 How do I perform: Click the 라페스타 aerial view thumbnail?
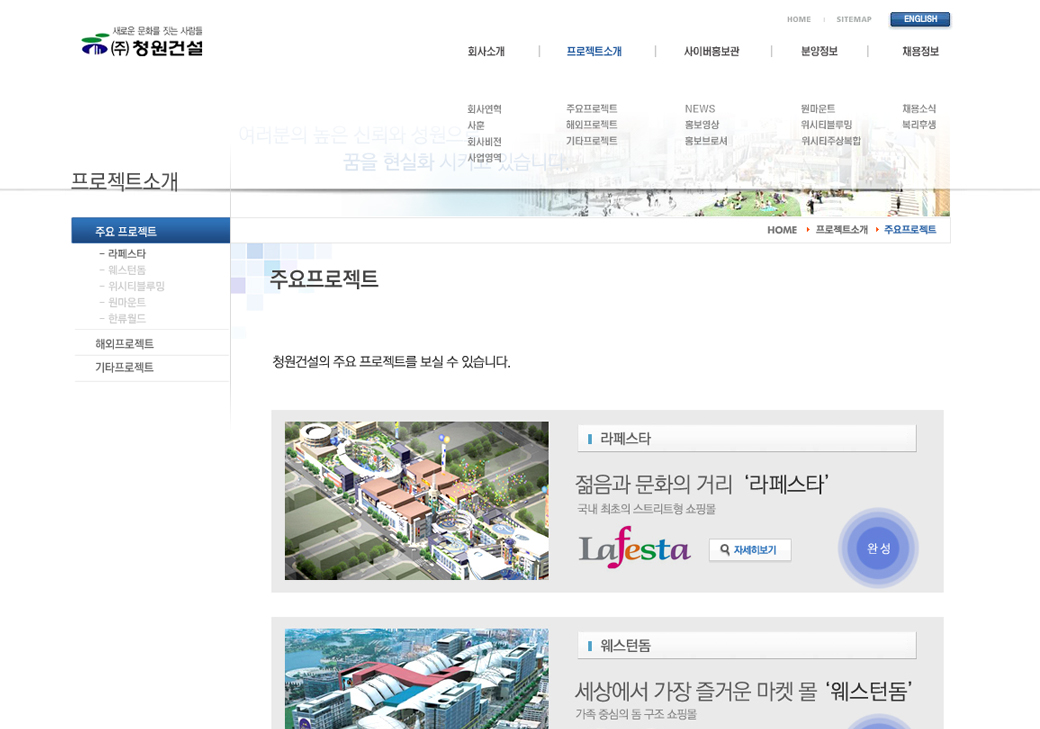[416, 500]
